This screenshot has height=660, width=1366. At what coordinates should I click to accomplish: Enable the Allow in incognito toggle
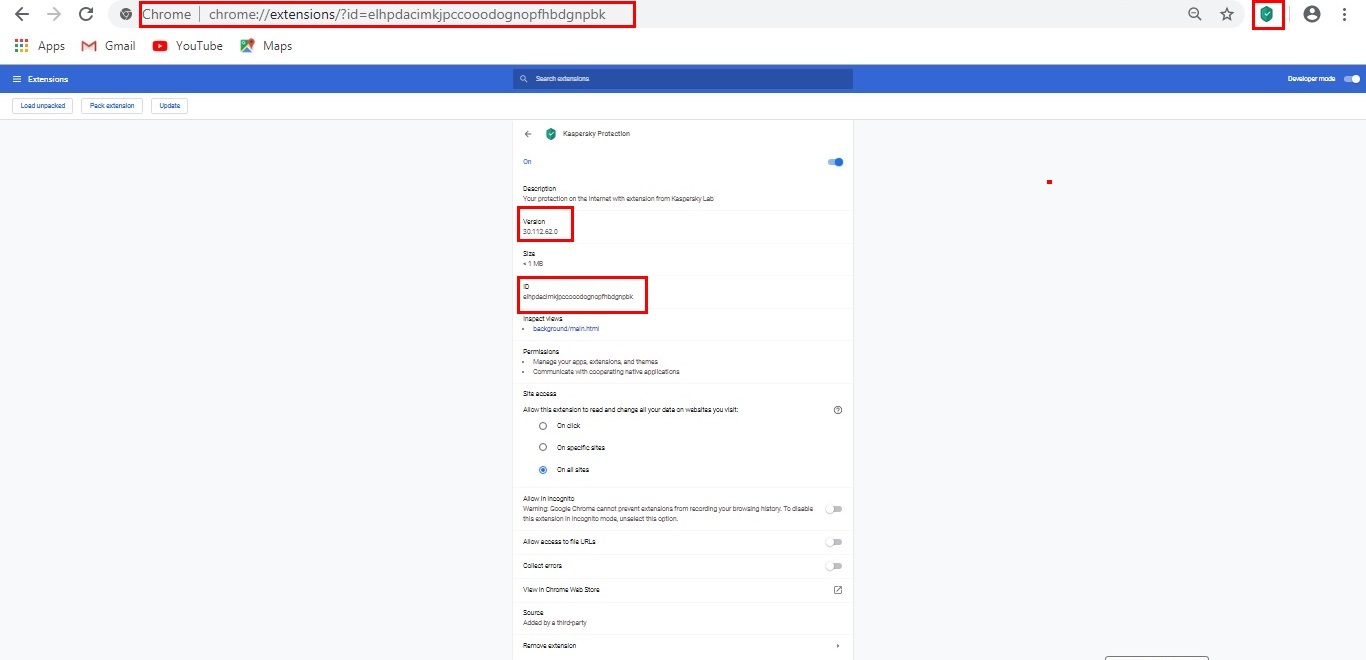[834, 509]
